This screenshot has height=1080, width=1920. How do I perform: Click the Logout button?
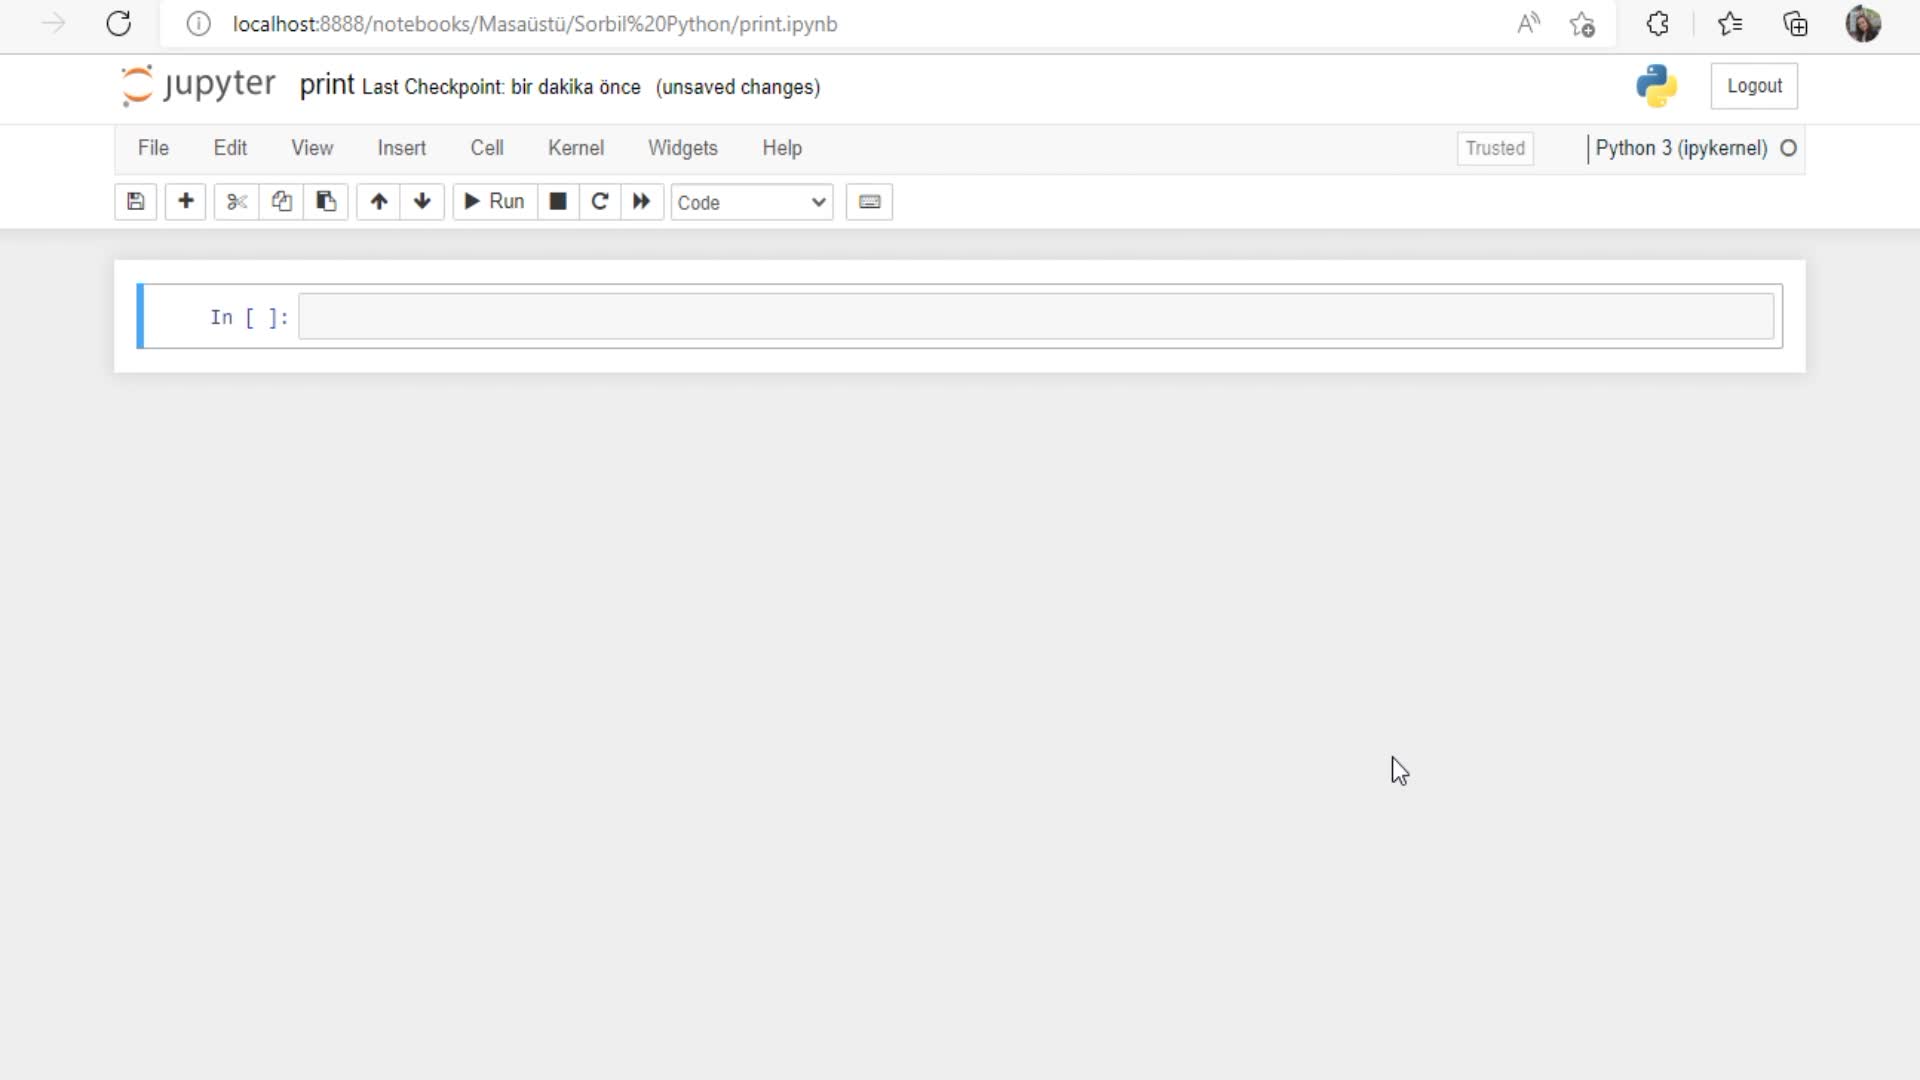1754,86
